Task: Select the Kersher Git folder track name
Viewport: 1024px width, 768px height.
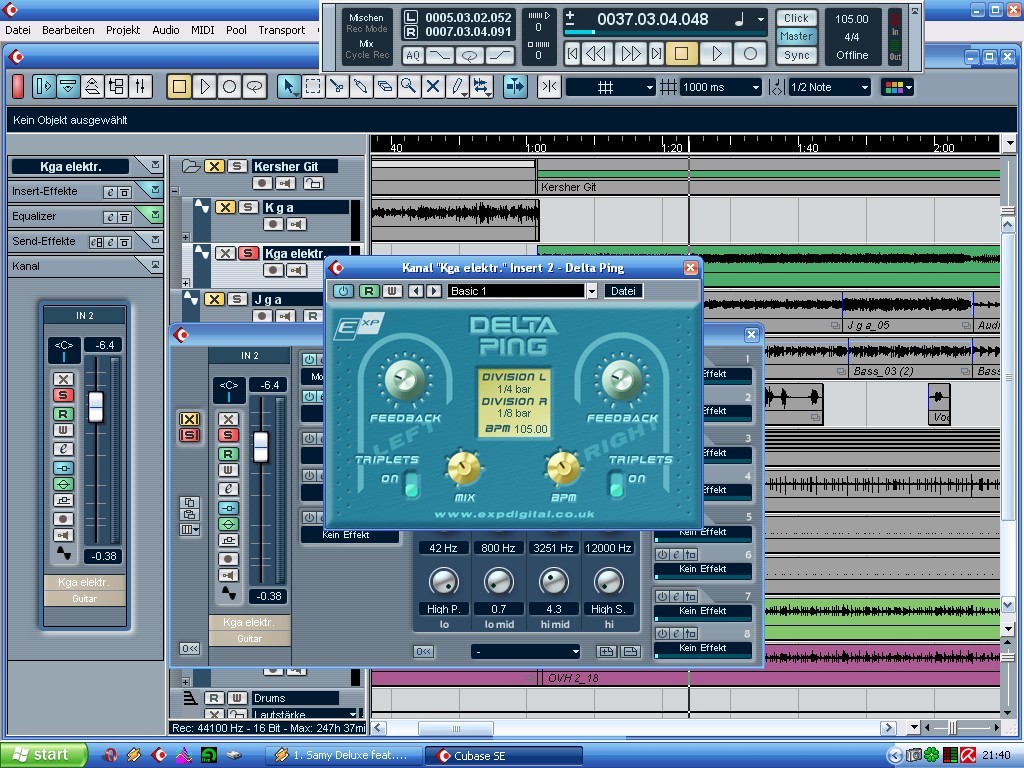Action: click(295, 167)
